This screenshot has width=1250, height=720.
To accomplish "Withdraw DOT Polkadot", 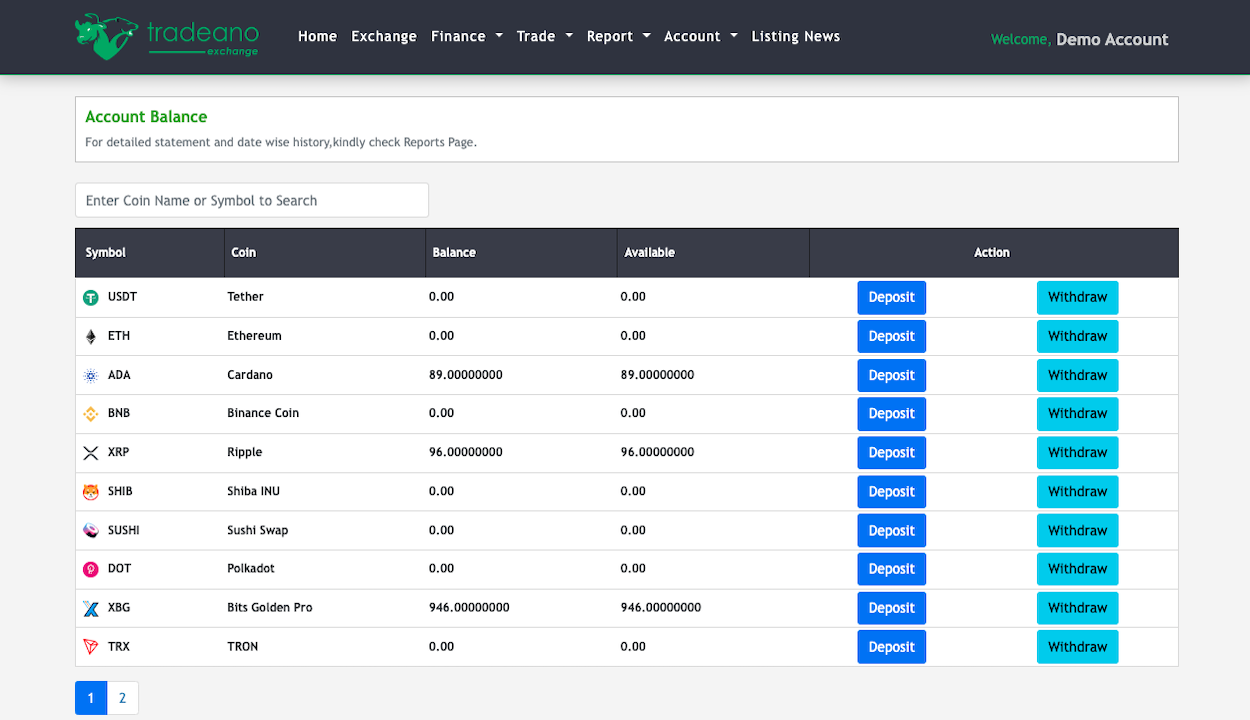I will 1078,568.
